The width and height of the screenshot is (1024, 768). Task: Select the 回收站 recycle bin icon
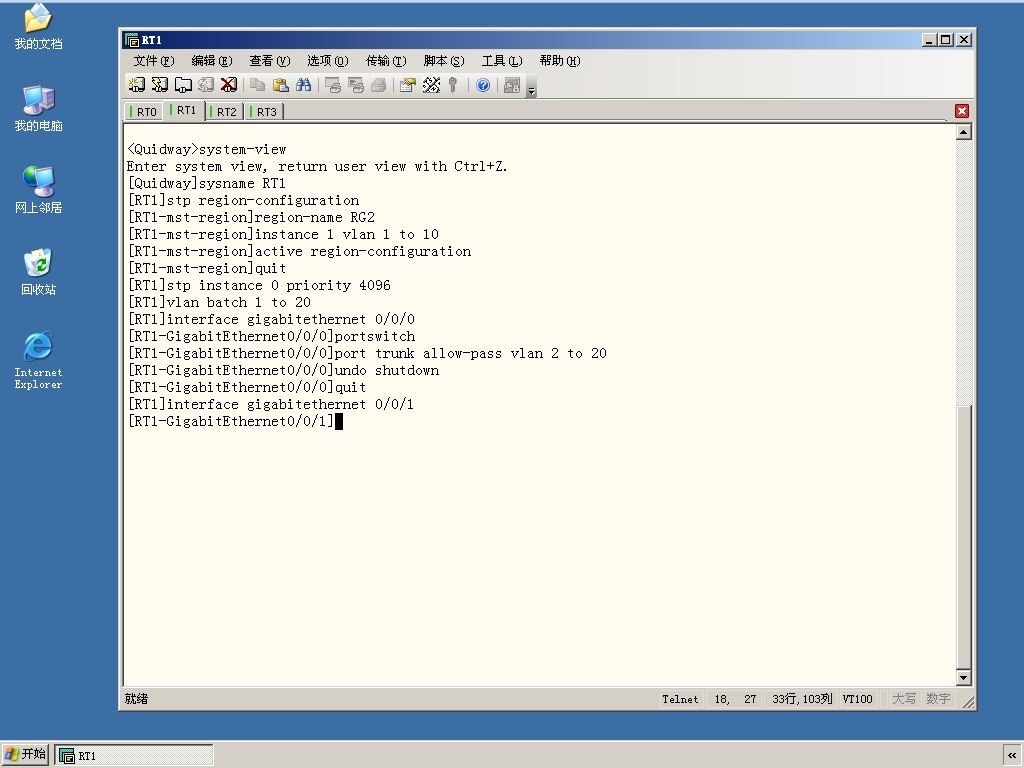pyautogui.click(x=38, y=272)
